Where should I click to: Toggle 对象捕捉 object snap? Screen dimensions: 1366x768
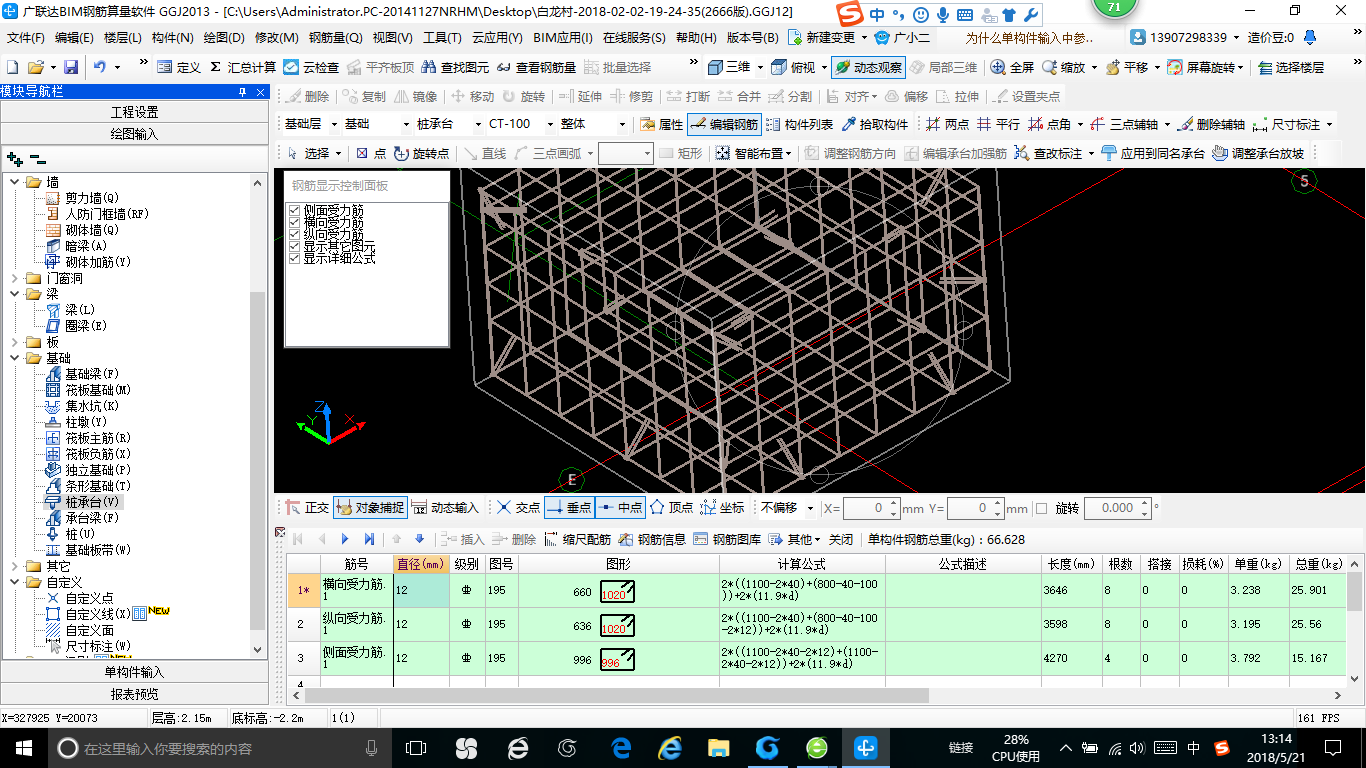click(369, 508)
